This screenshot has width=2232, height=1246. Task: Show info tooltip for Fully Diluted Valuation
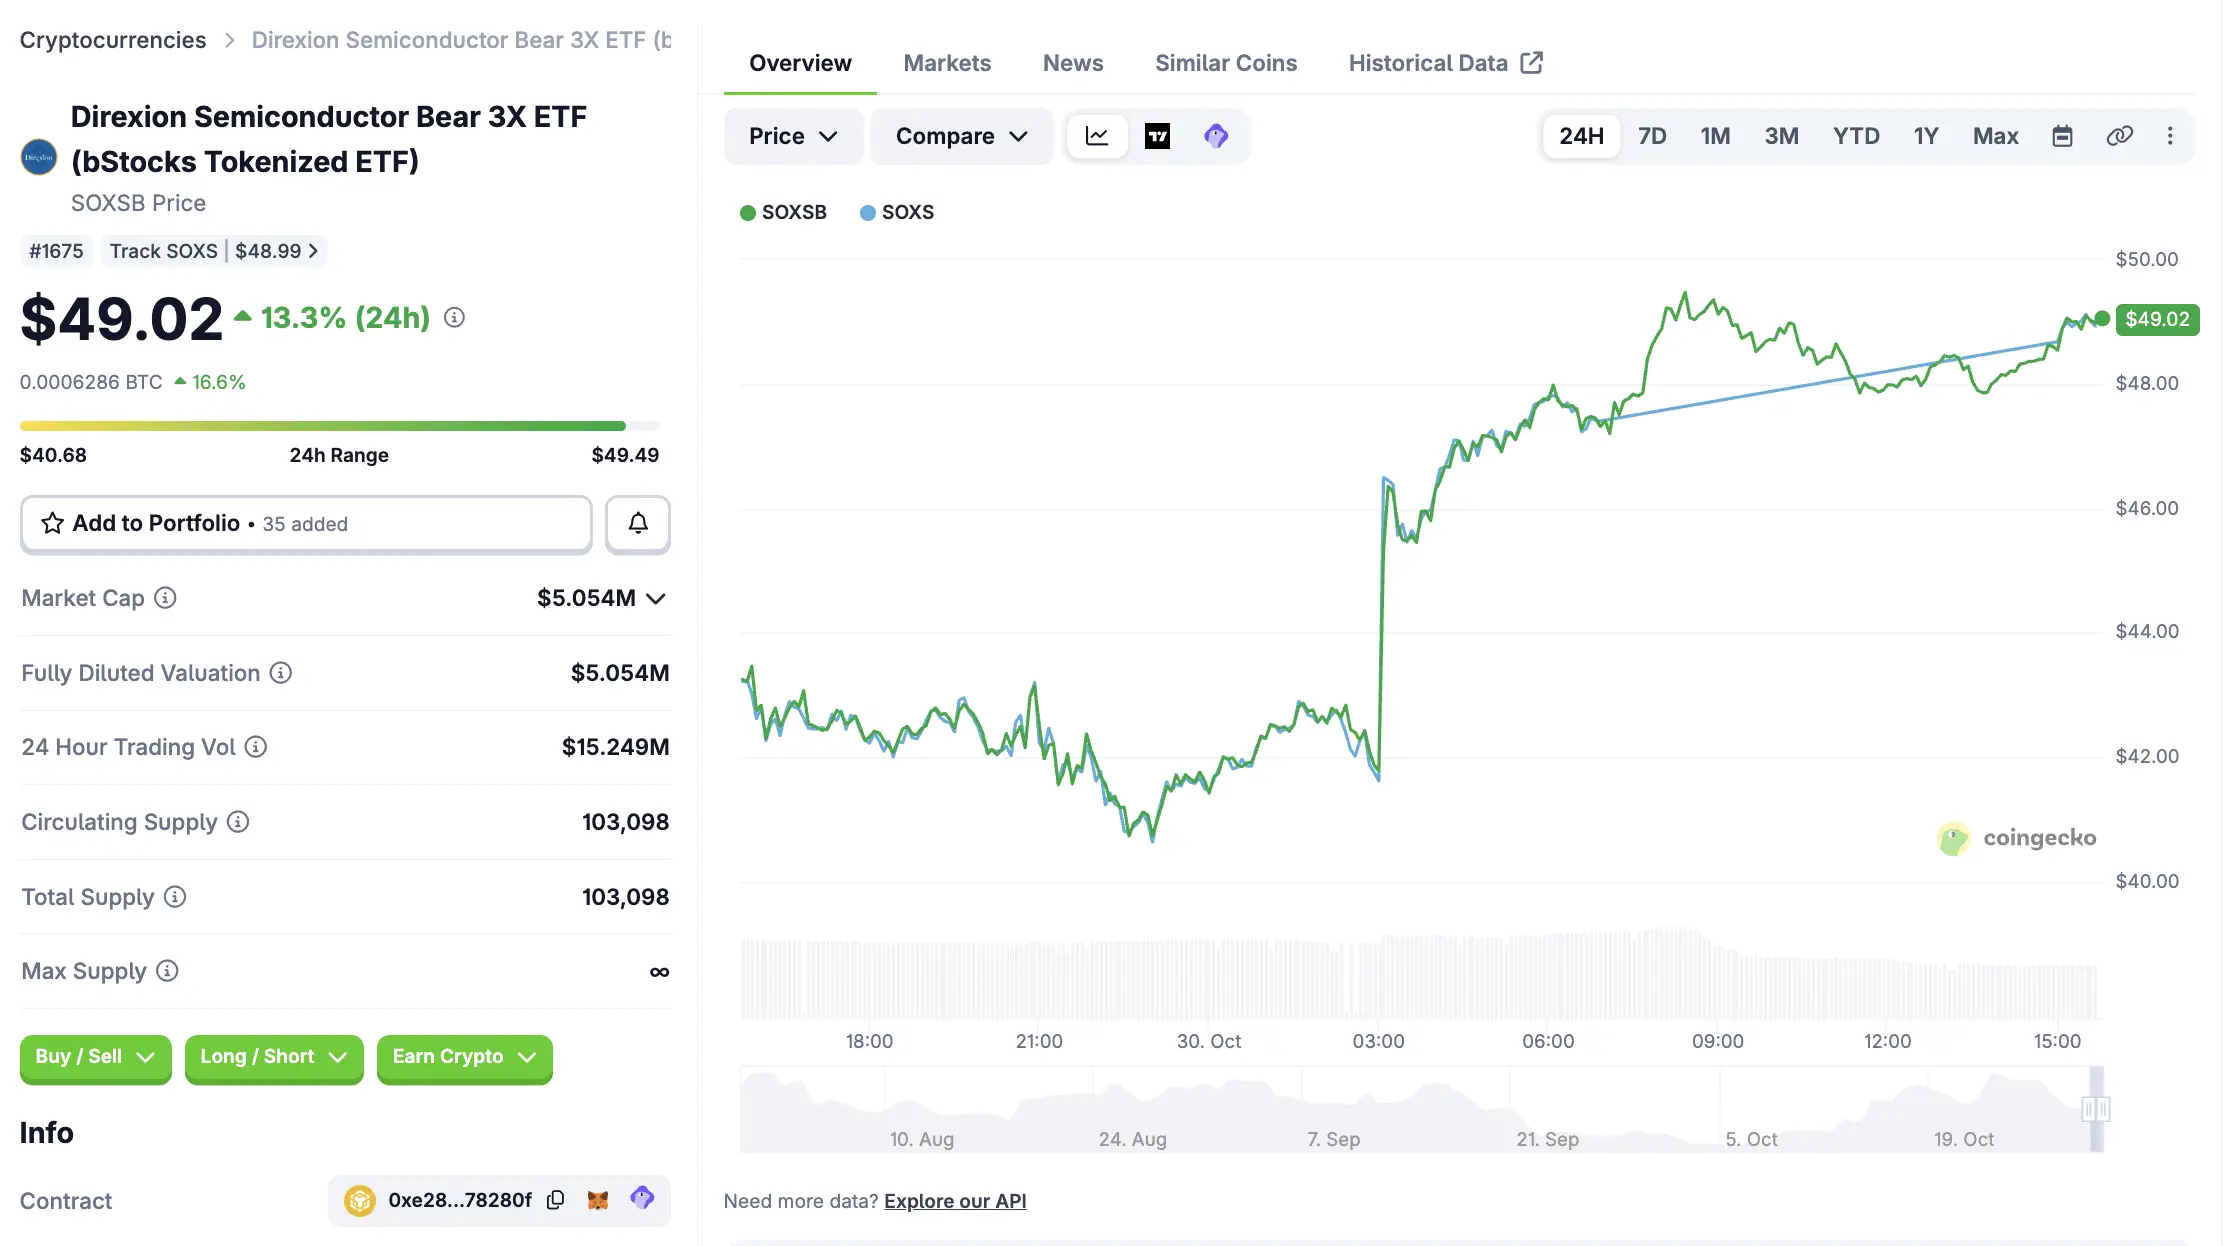281,673
